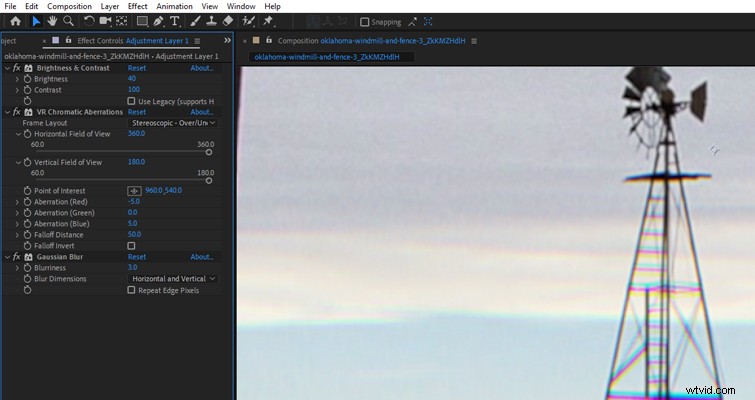
Task: Open the Effect menu
Action: (138, 6)
